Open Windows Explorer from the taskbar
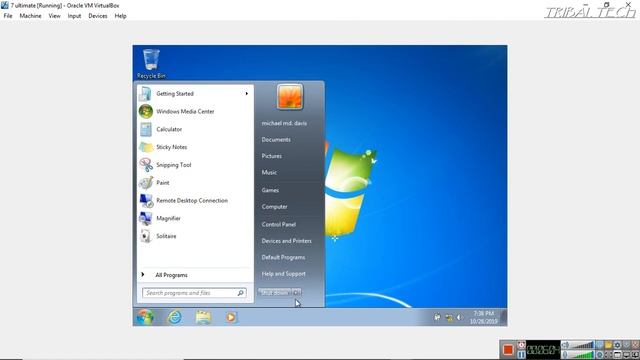 point(203,317)
